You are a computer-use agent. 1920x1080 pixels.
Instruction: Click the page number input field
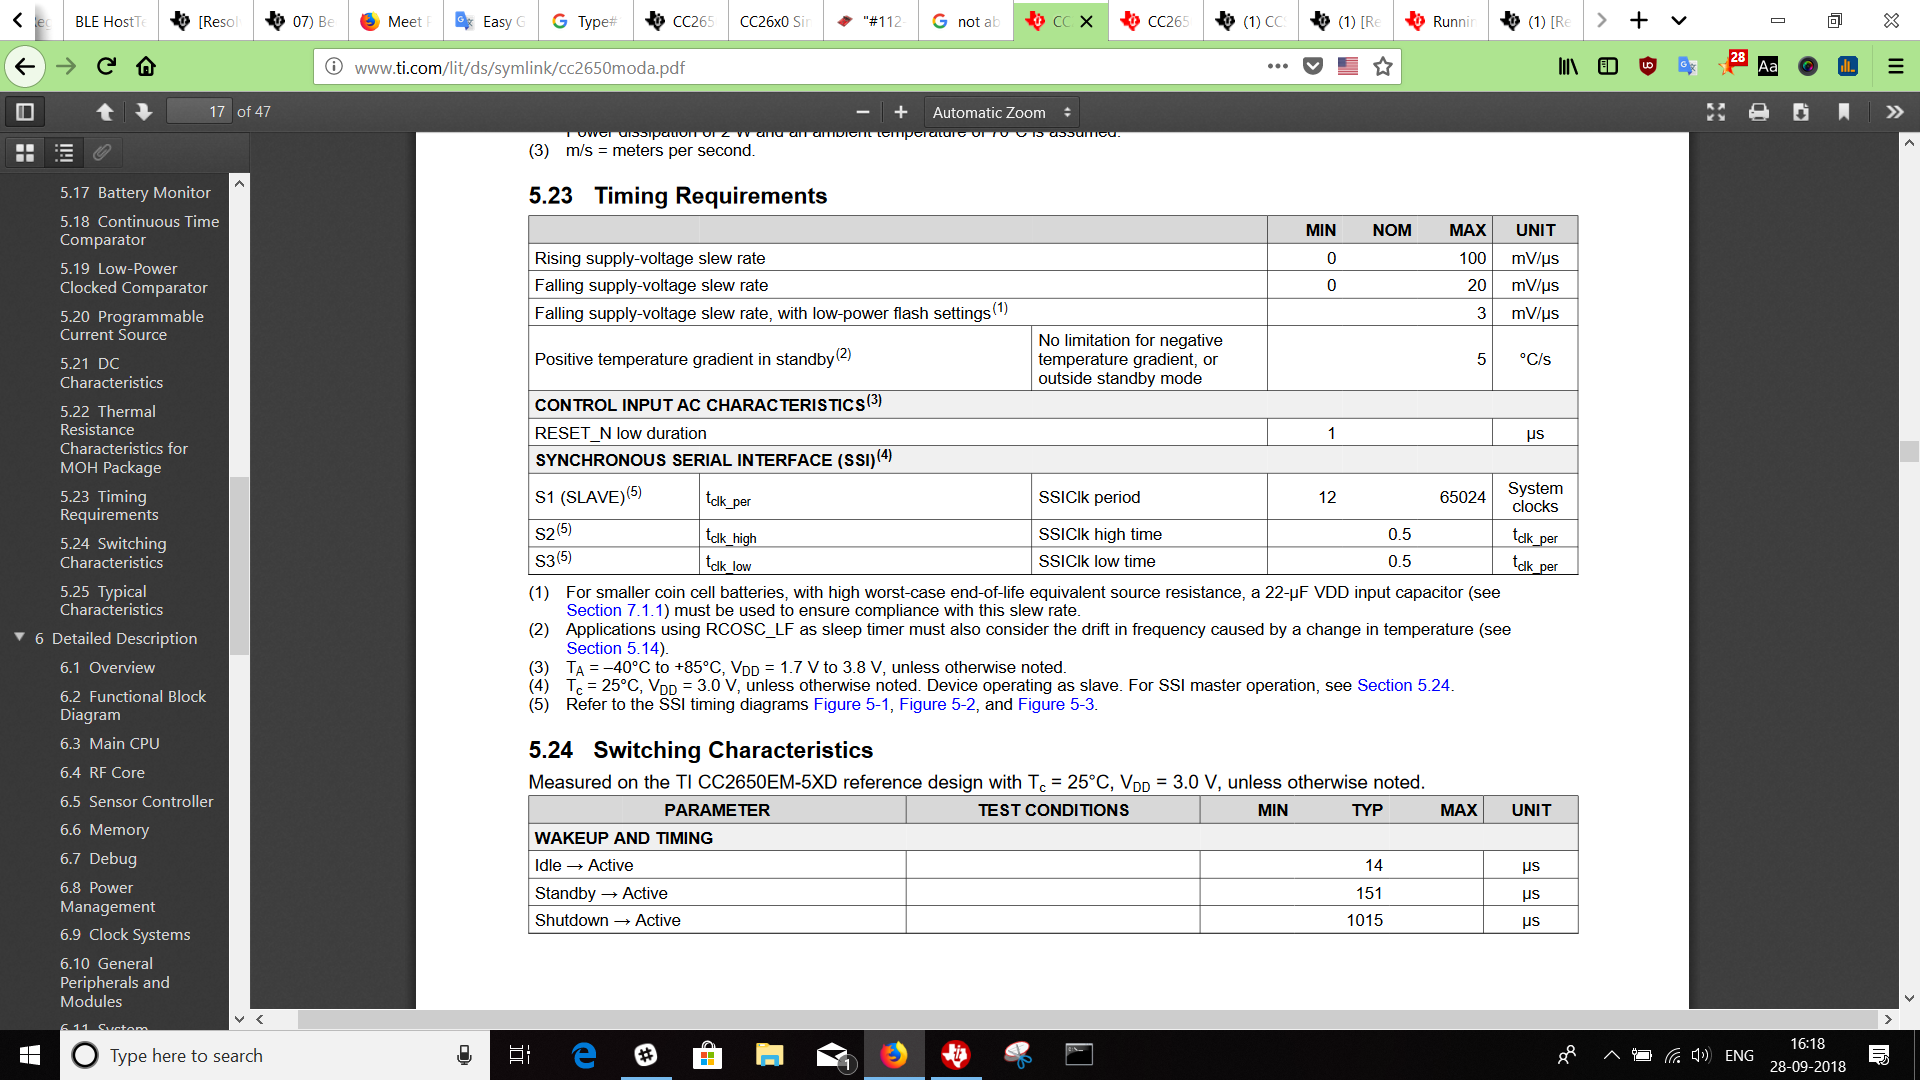point(199,111)
